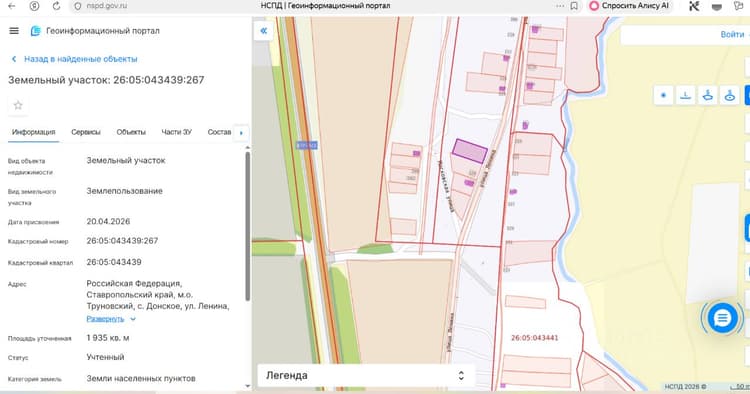Click the Геоинформационный портал logo icon
Screen dimensions: 750x394
coord(35,31)
